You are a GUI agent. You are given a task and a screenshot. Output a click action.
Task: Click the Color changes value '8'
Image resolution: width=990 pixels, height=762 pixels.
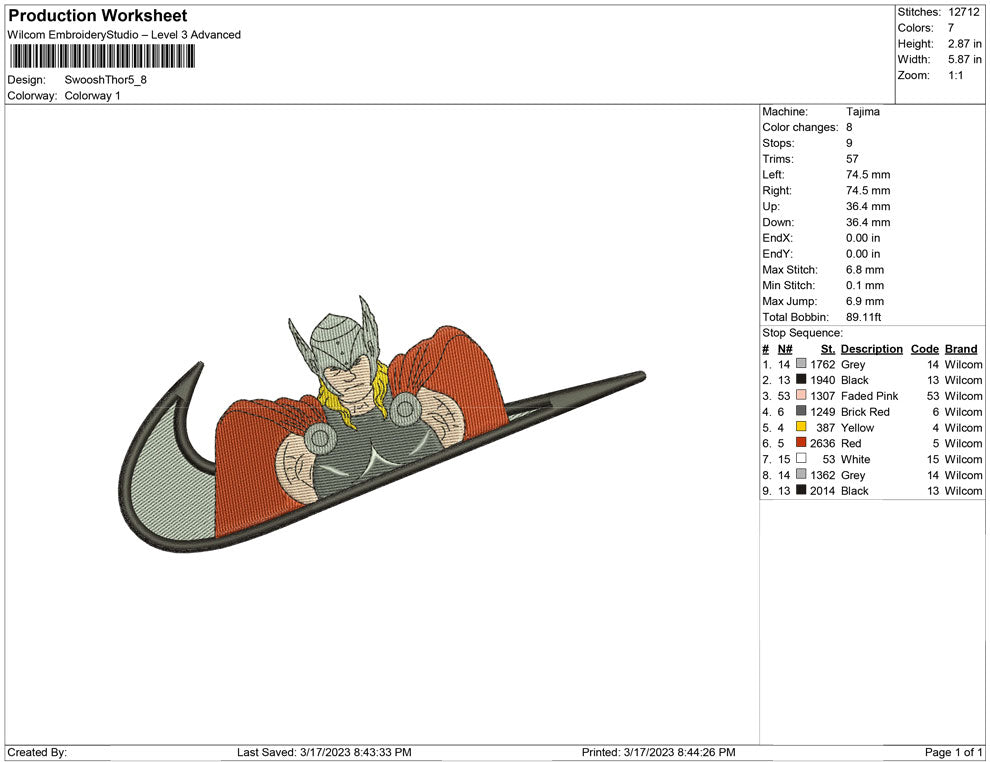point(849,127)
